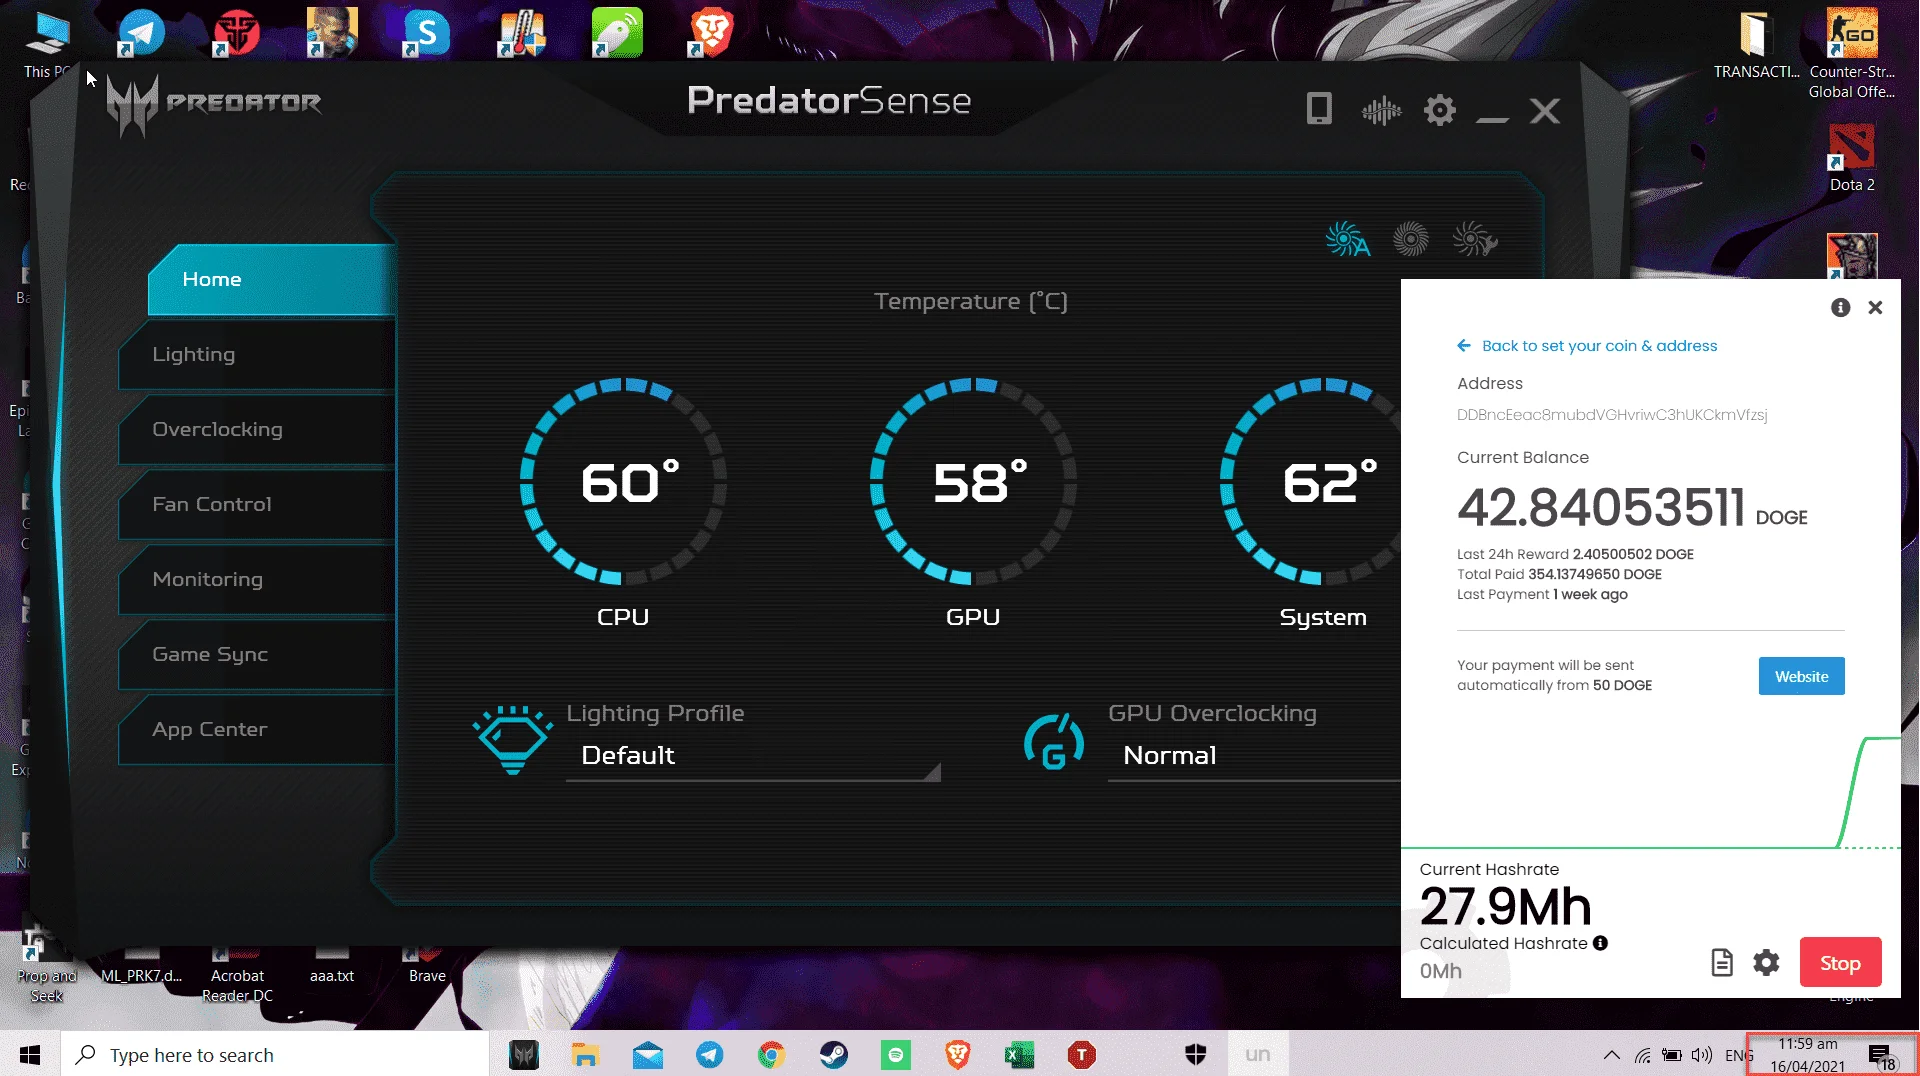Image resolution: width=1920 pixels, height=1076 pixels.
Task: Open Windows Security shield in taskbar
Action: click(1196, 1054)
